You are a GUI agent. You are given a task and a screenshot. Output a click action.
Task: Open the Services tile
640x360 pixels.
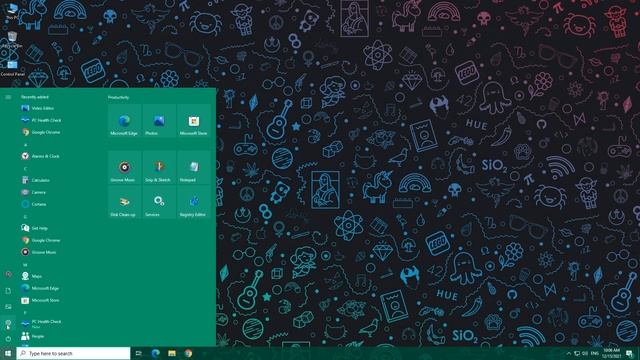[x=159, y=202]
